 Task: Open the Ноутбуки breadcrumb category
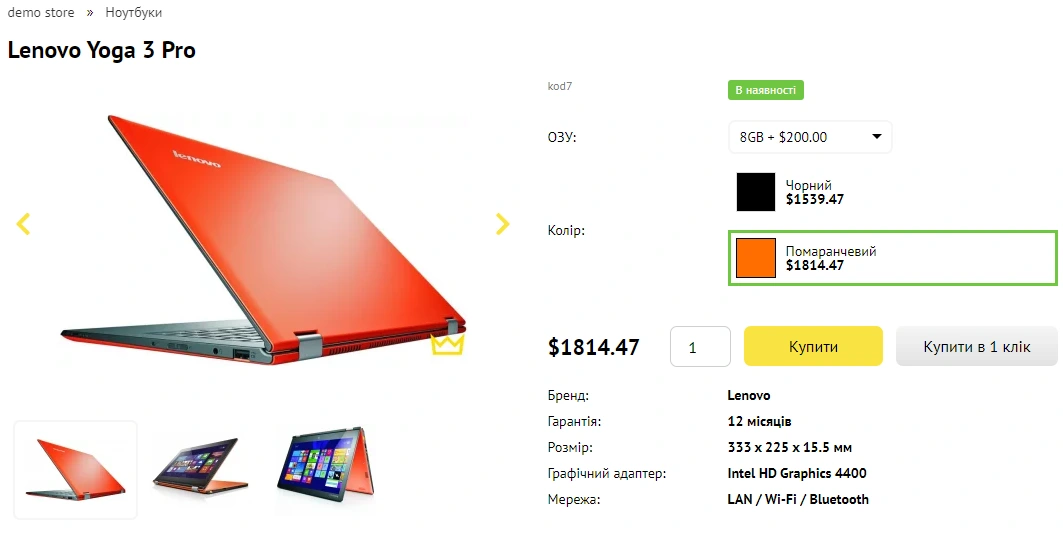[x=134, y=12]
